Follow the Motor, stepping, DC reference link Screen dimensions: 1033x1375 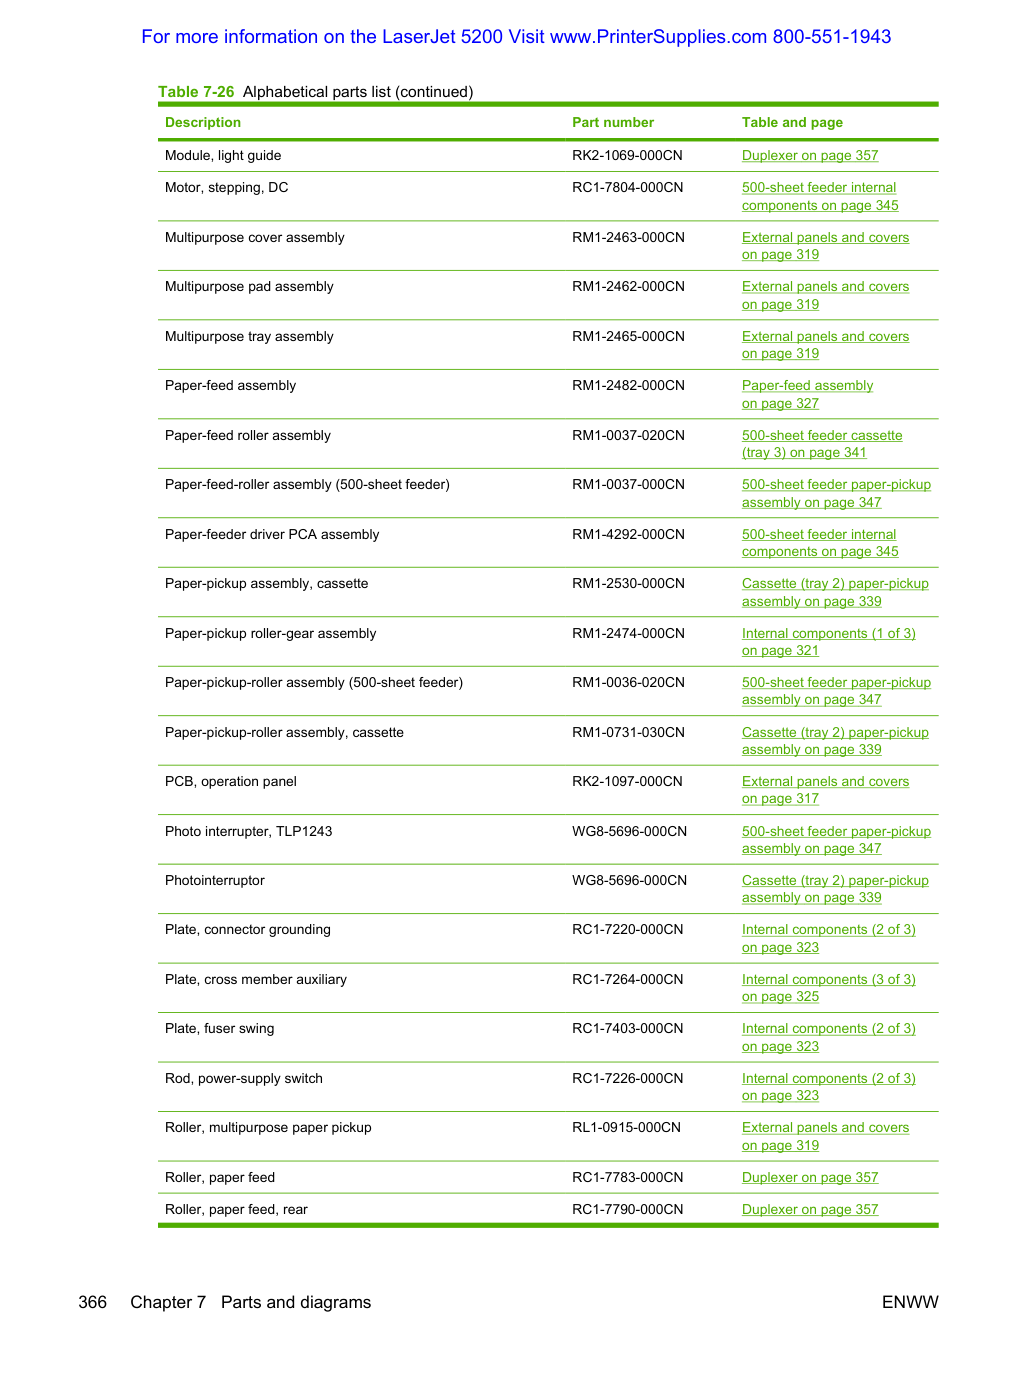pyautogui.click(x=820, y=196)
